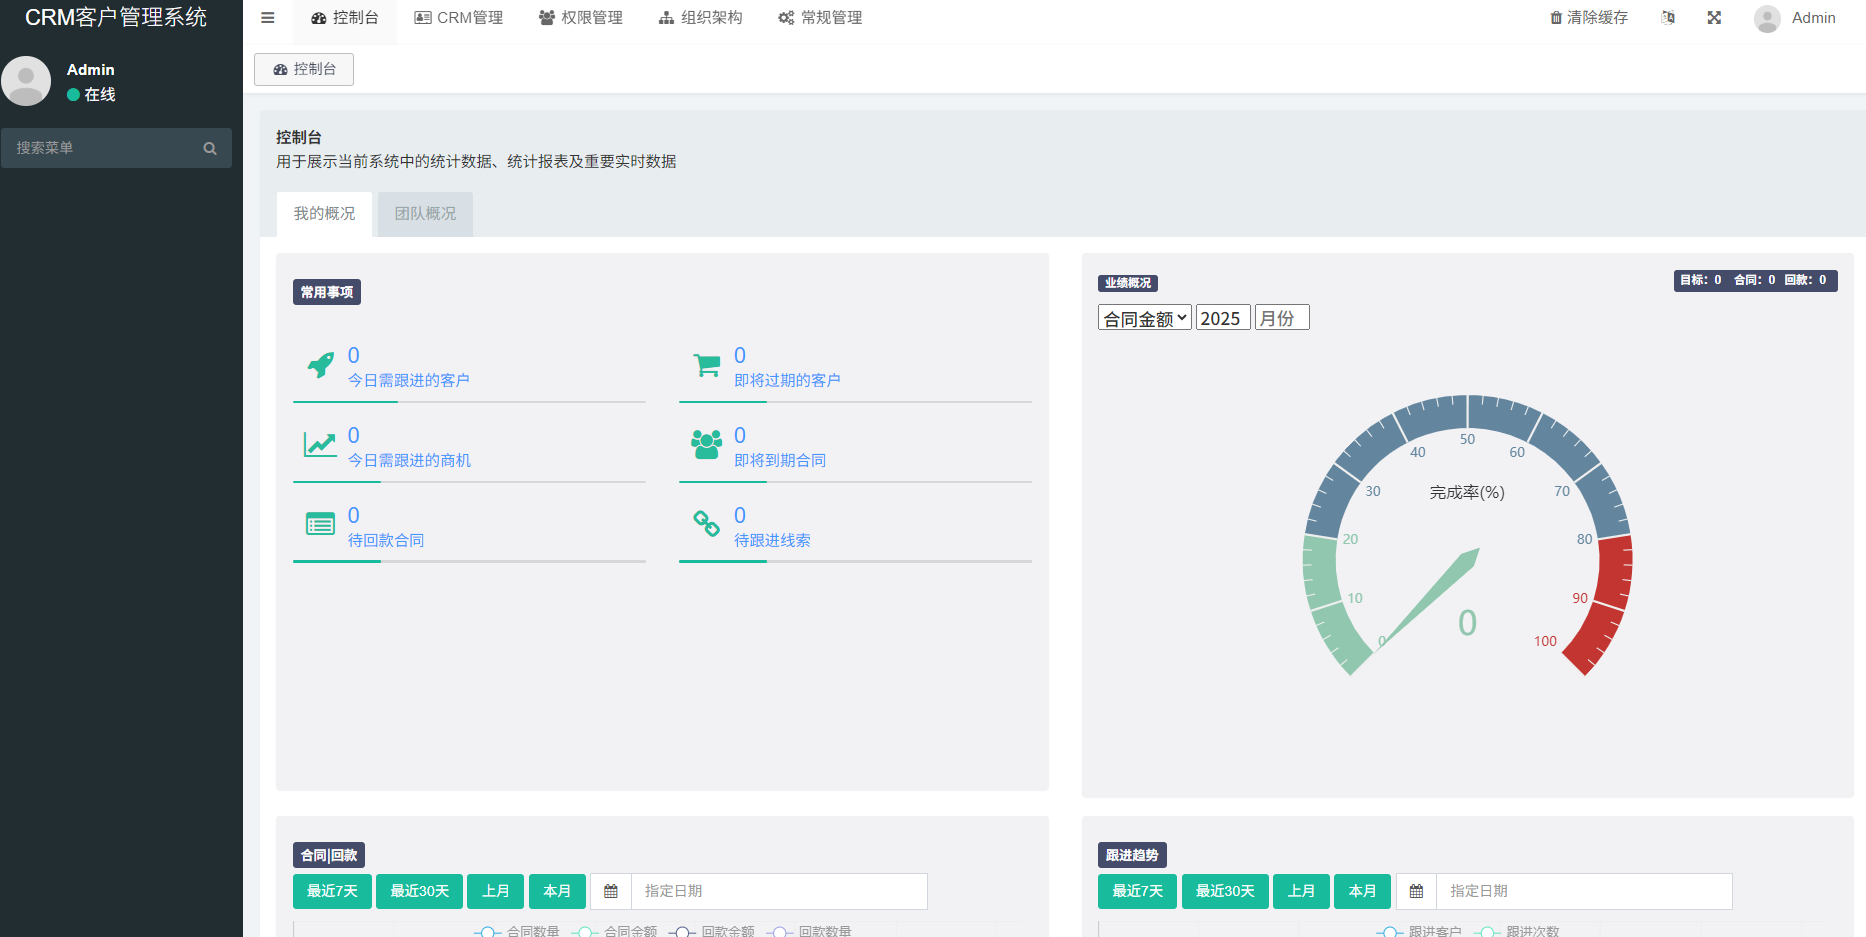This screenshot has width=1866, height=937.
Task: Click the 月份 month input field
Action: (1281, 318)
